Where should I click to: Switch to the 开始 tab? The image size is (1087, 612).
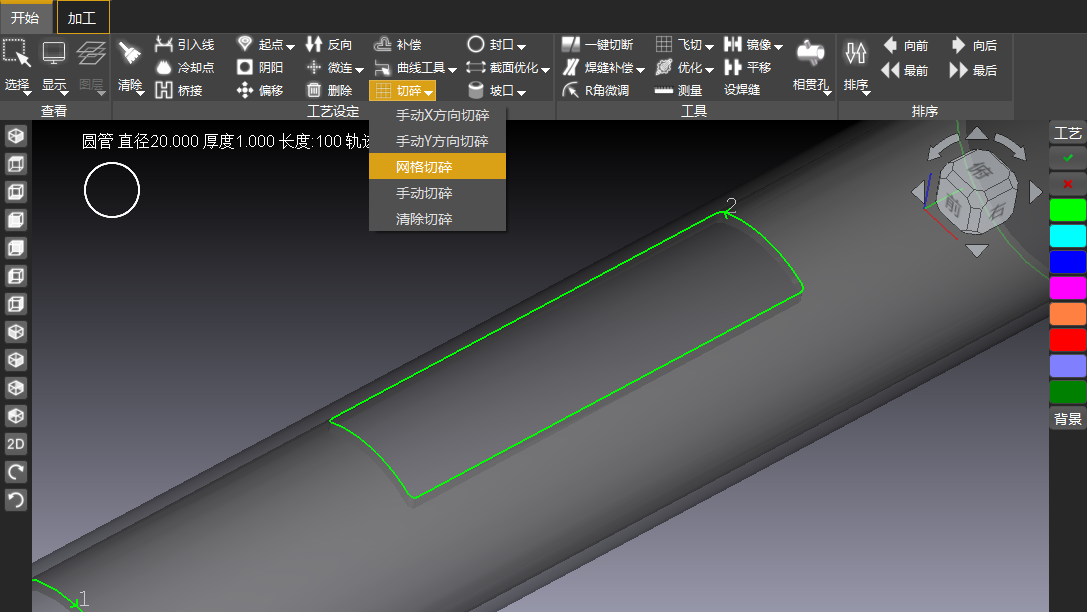26,17
